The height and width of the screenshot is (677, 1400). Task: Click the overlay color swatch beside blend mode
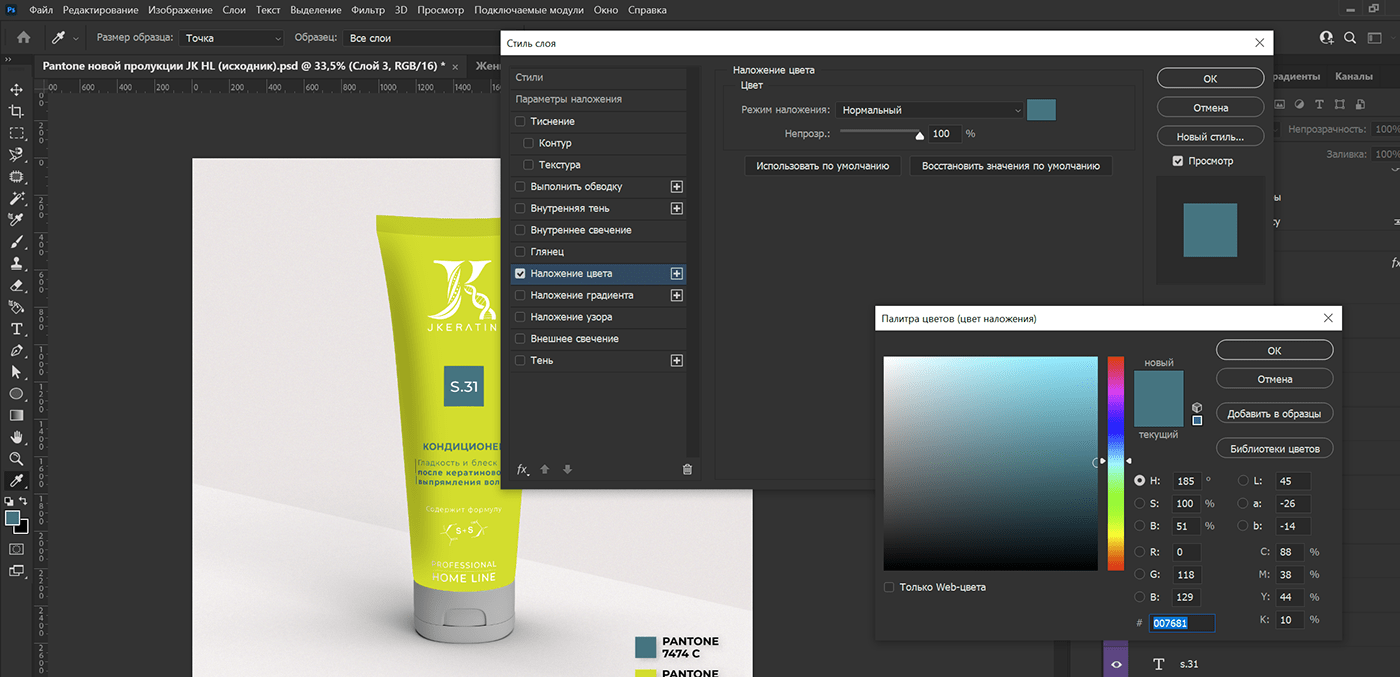tap(1041, 110)
